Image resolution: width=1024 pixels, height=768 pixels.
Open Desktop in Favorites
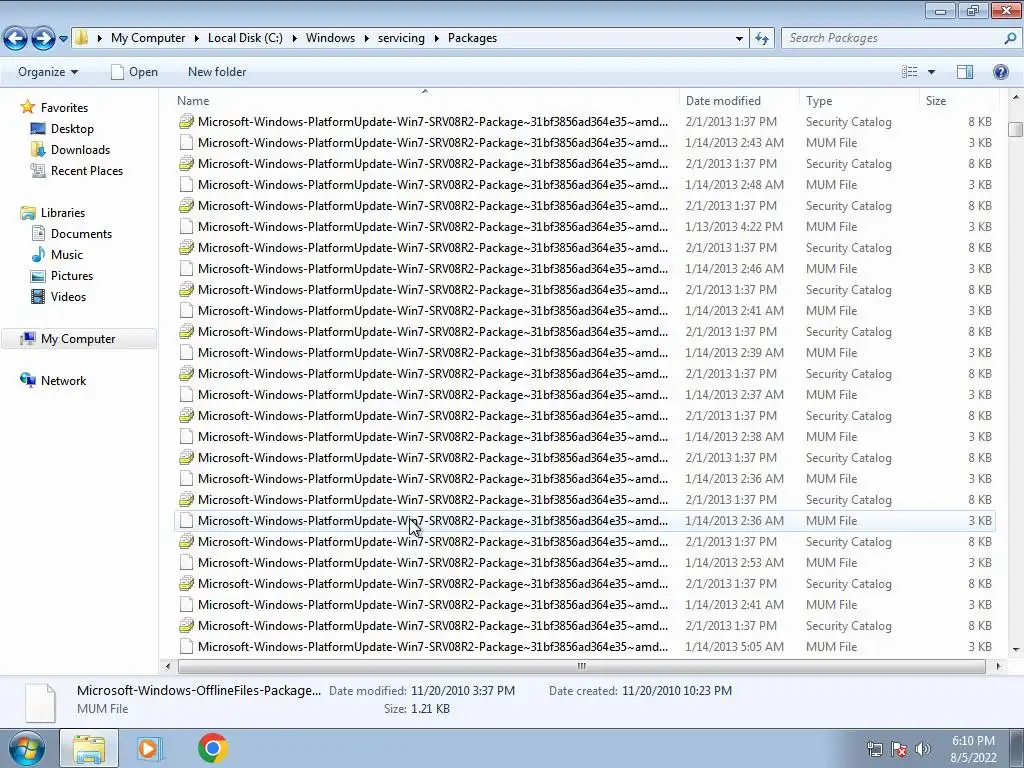click(x=72, y=129)
